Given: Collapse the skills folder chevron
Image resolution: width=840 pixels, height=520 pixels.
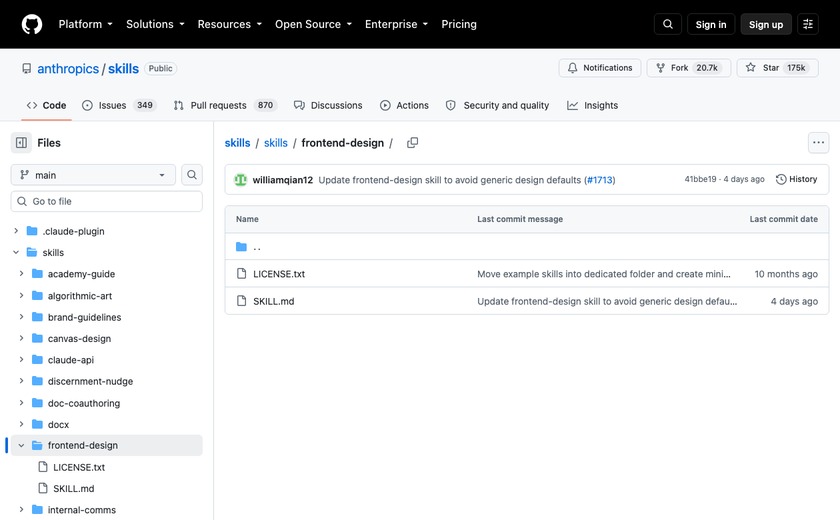Looking at the screenshot, I should pyautogui.click(x=16, y=252).
